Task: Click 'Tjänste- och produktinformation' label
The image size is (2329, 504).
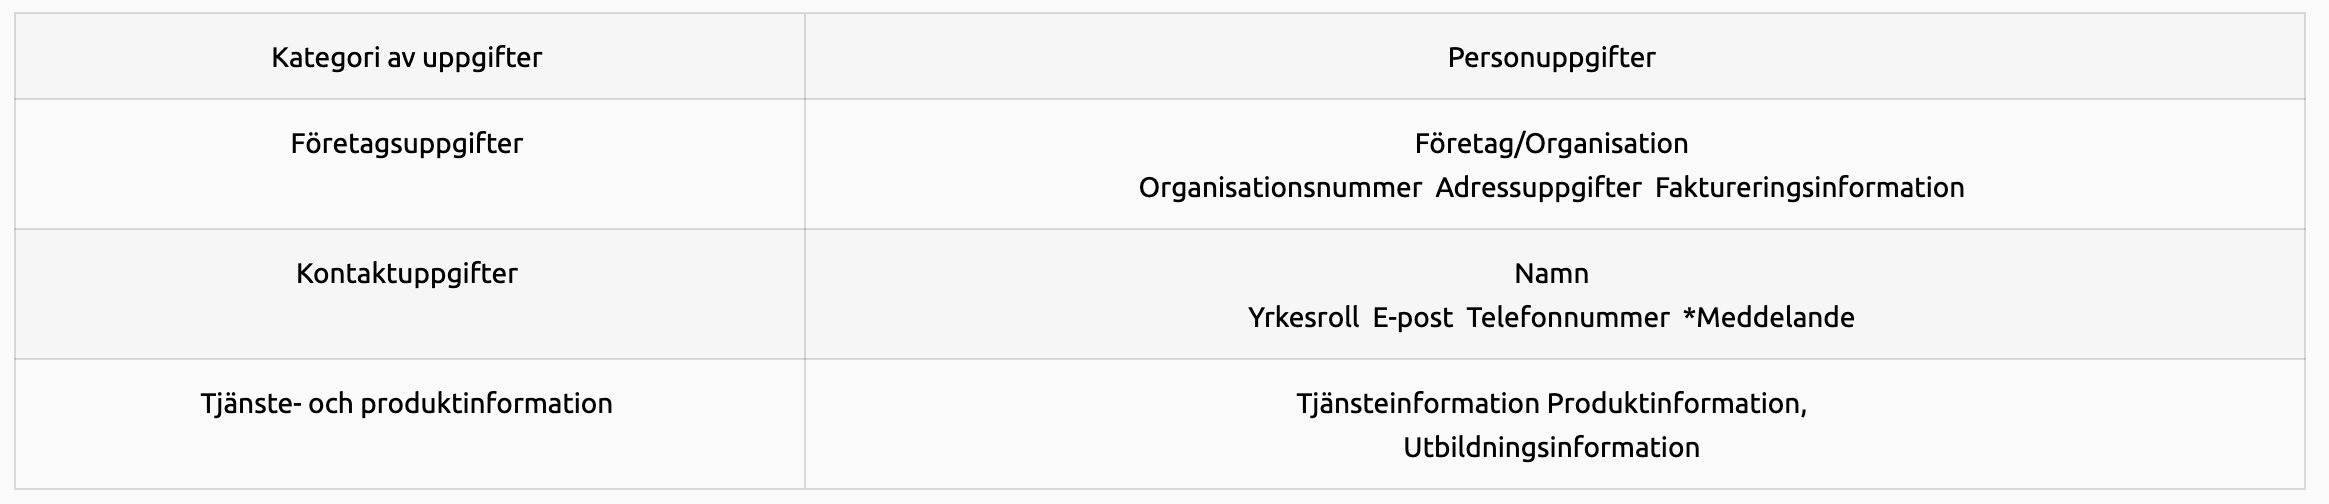Action: tap(407, 403)
